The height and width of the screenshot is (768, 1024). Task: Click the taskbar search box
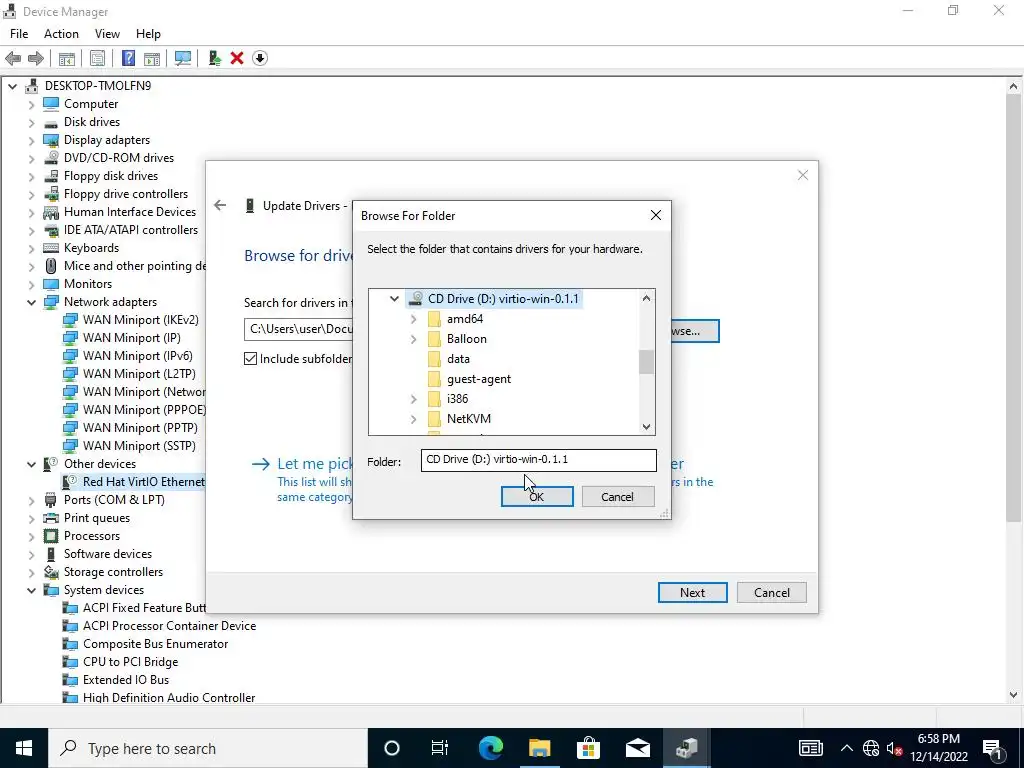tap(208, 748)
